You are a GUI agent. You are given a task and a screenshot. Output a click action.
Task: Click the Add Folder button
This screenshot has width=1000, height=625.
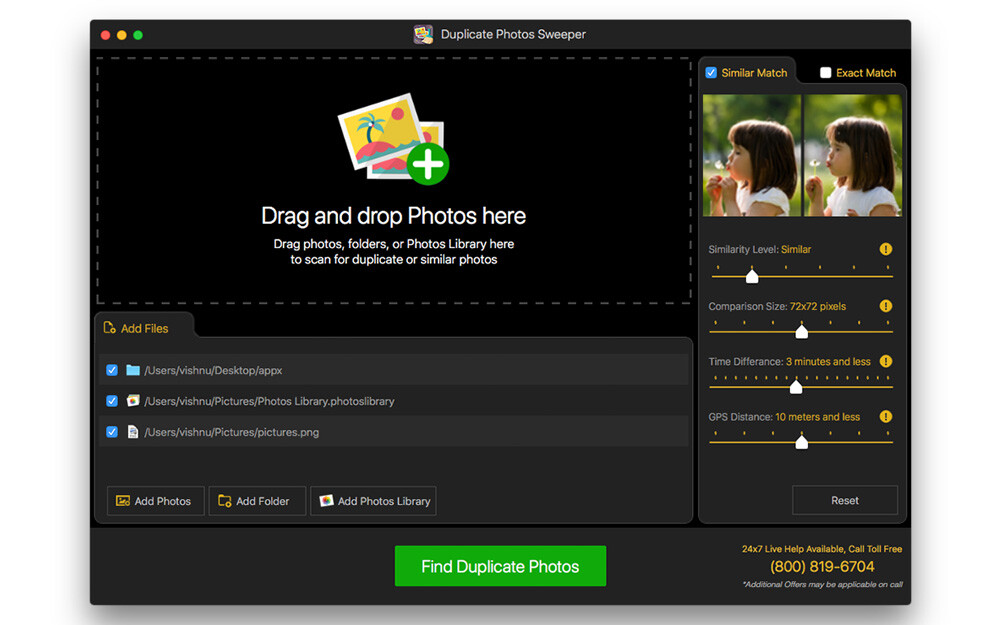(x=257, y=501)
